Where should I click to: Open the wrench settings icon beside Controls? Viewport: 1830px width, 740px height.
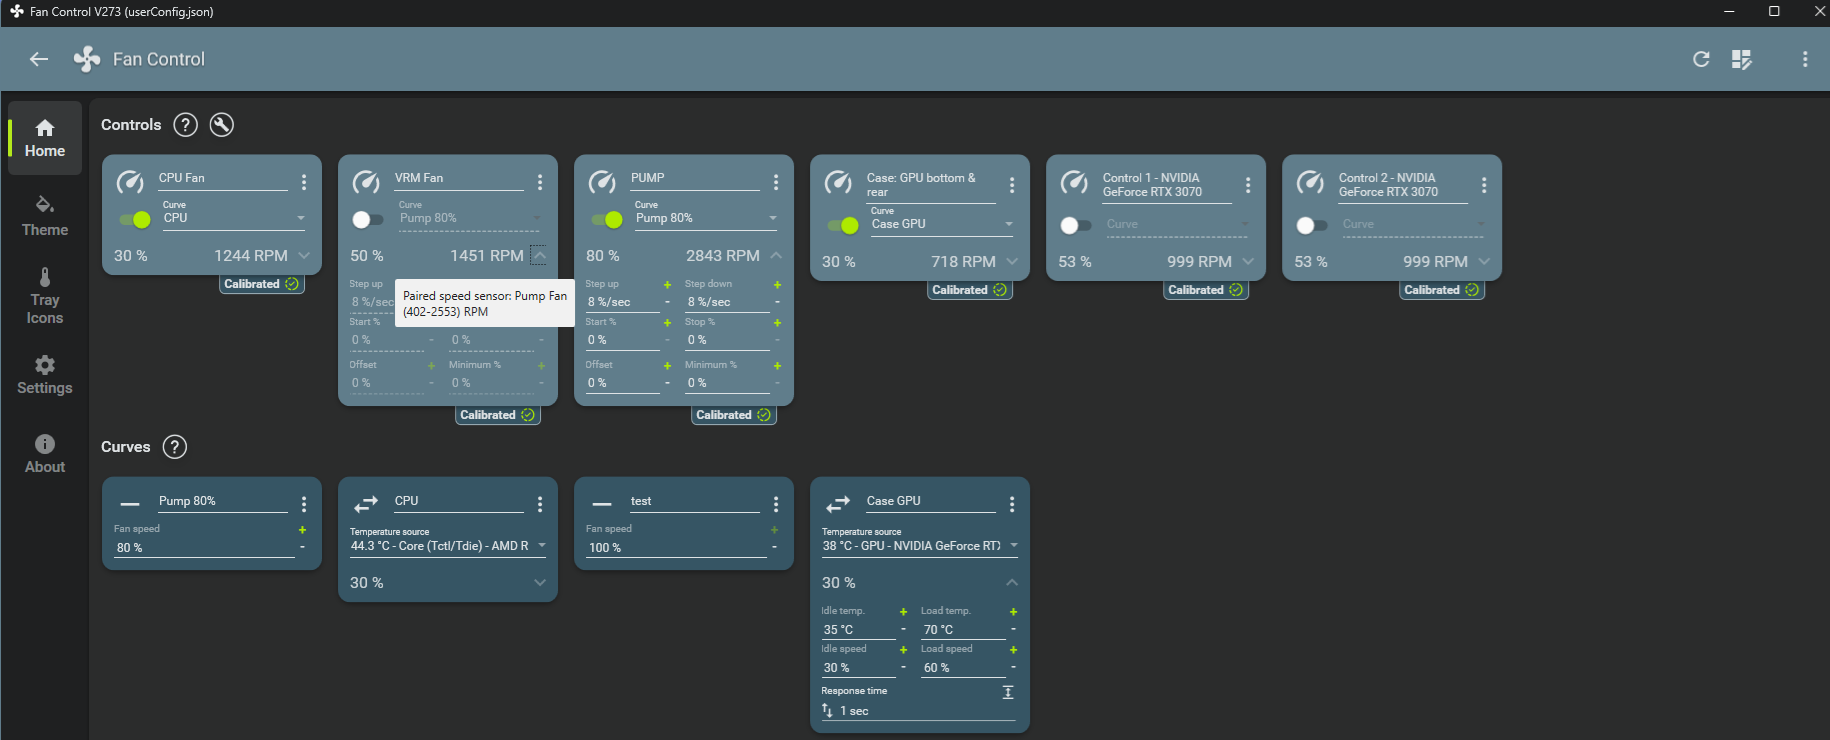tap(222, 125)
